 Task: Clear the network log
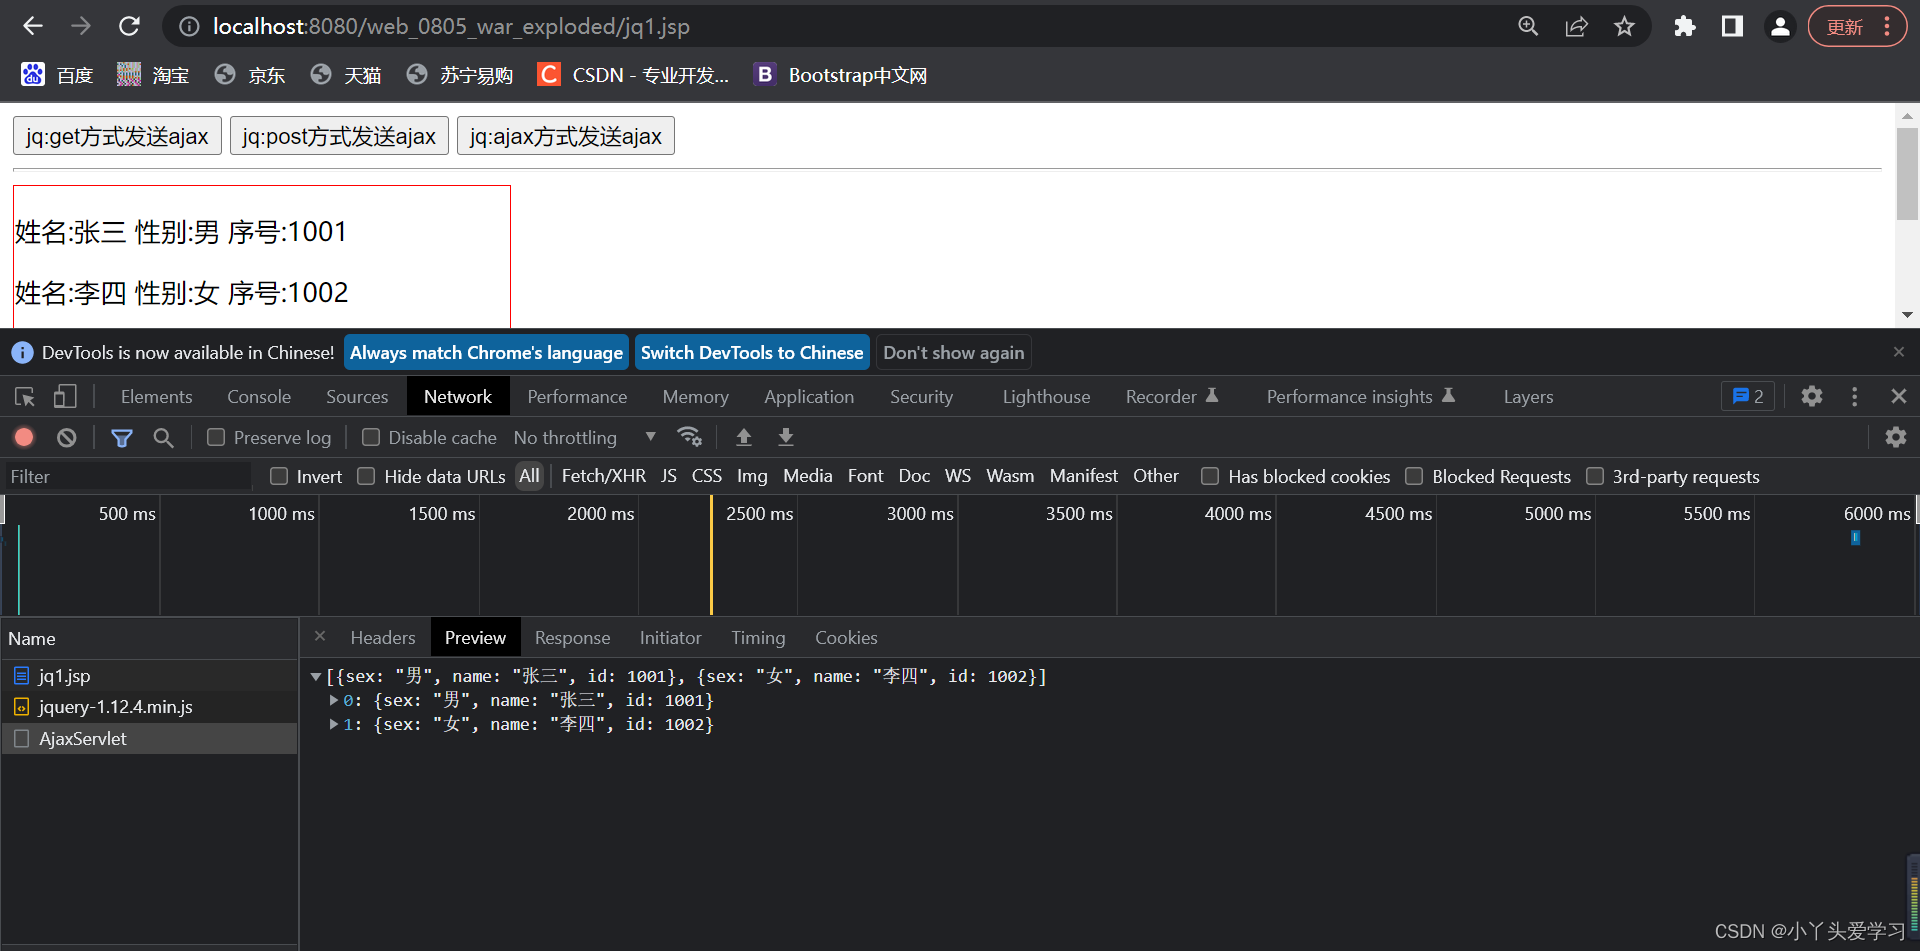tap(66, 437)
